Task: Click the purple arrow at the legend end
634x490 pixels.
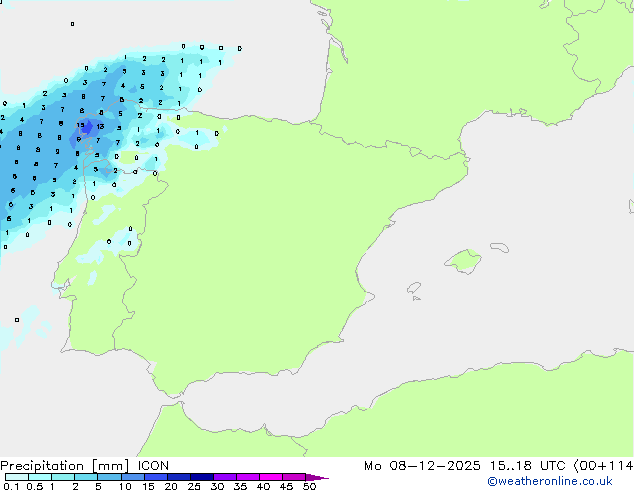Action: (317, 477)
